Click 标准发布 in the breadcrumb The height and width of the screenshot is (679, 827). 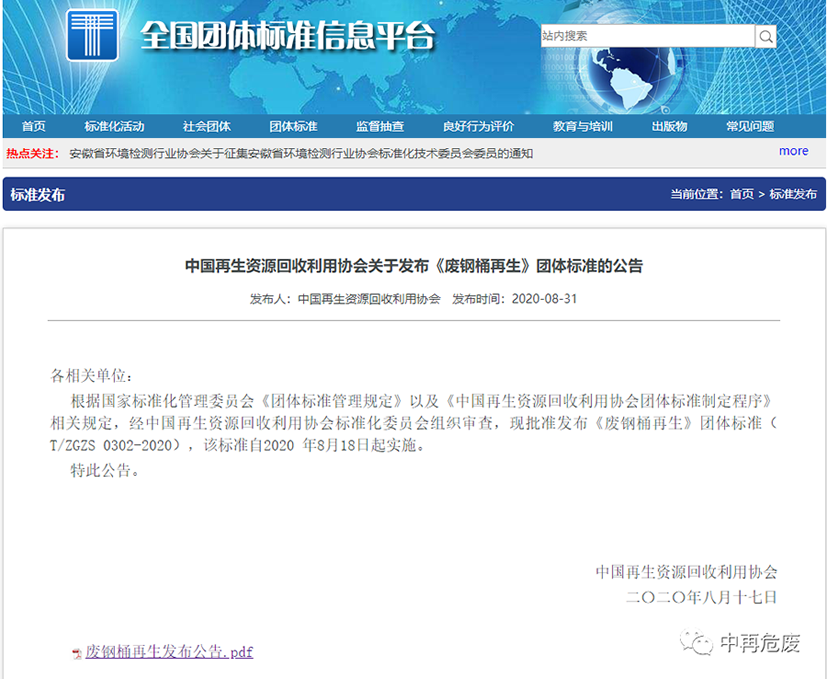[x=793, y=194]
